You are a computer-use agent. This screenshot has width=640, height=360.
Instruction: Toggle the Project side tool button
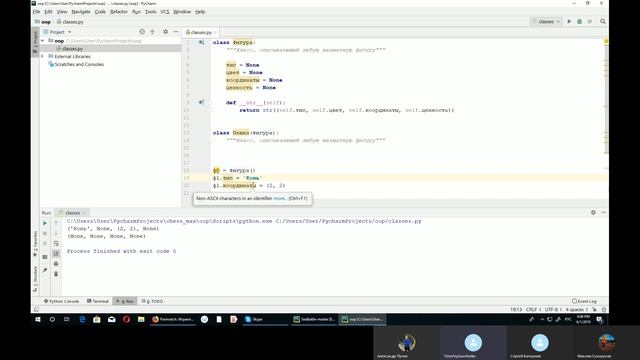(x=35, y=42)
